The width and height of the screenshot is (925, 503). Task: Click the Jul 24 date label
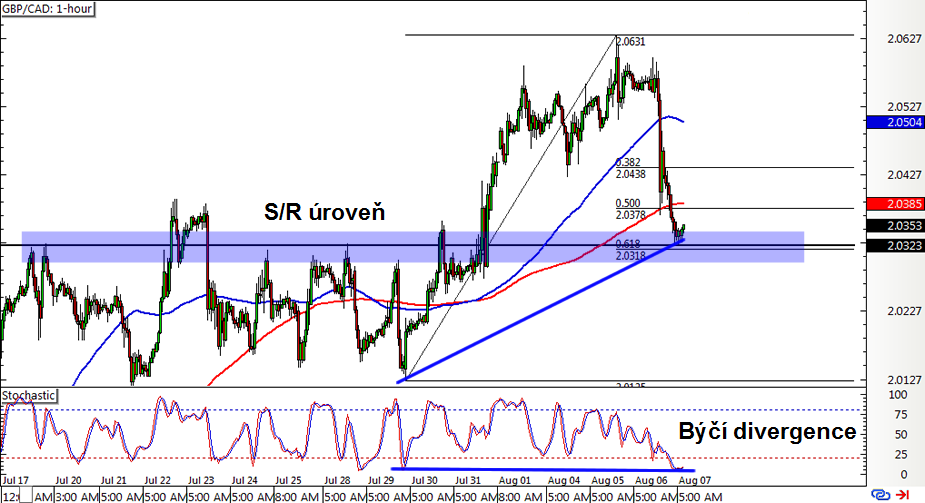pyautogui.click(x=245, y=481)
